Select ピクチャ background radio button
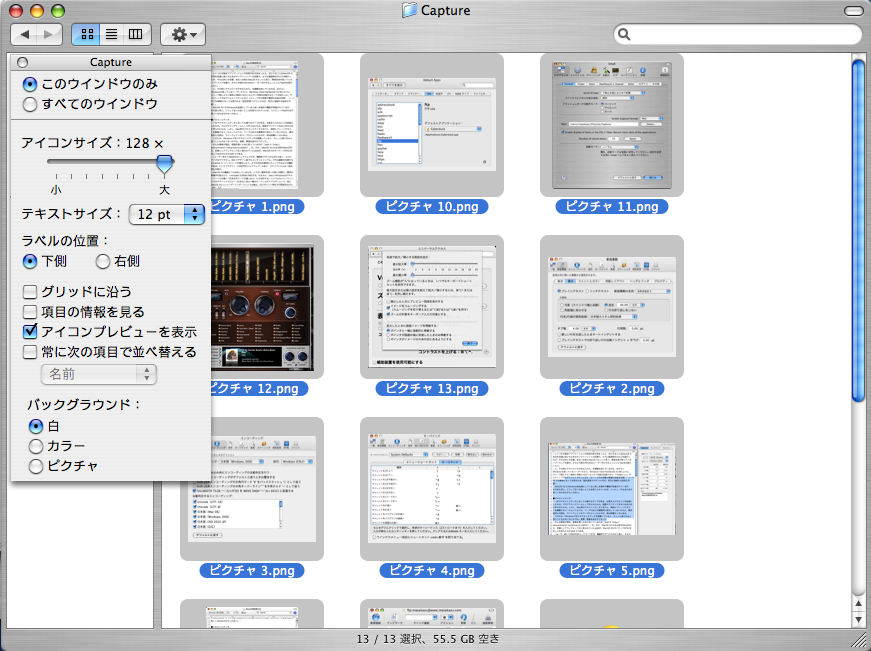This screenshot has width=871, height=651. pyautogui.click(x=36, y=466)
